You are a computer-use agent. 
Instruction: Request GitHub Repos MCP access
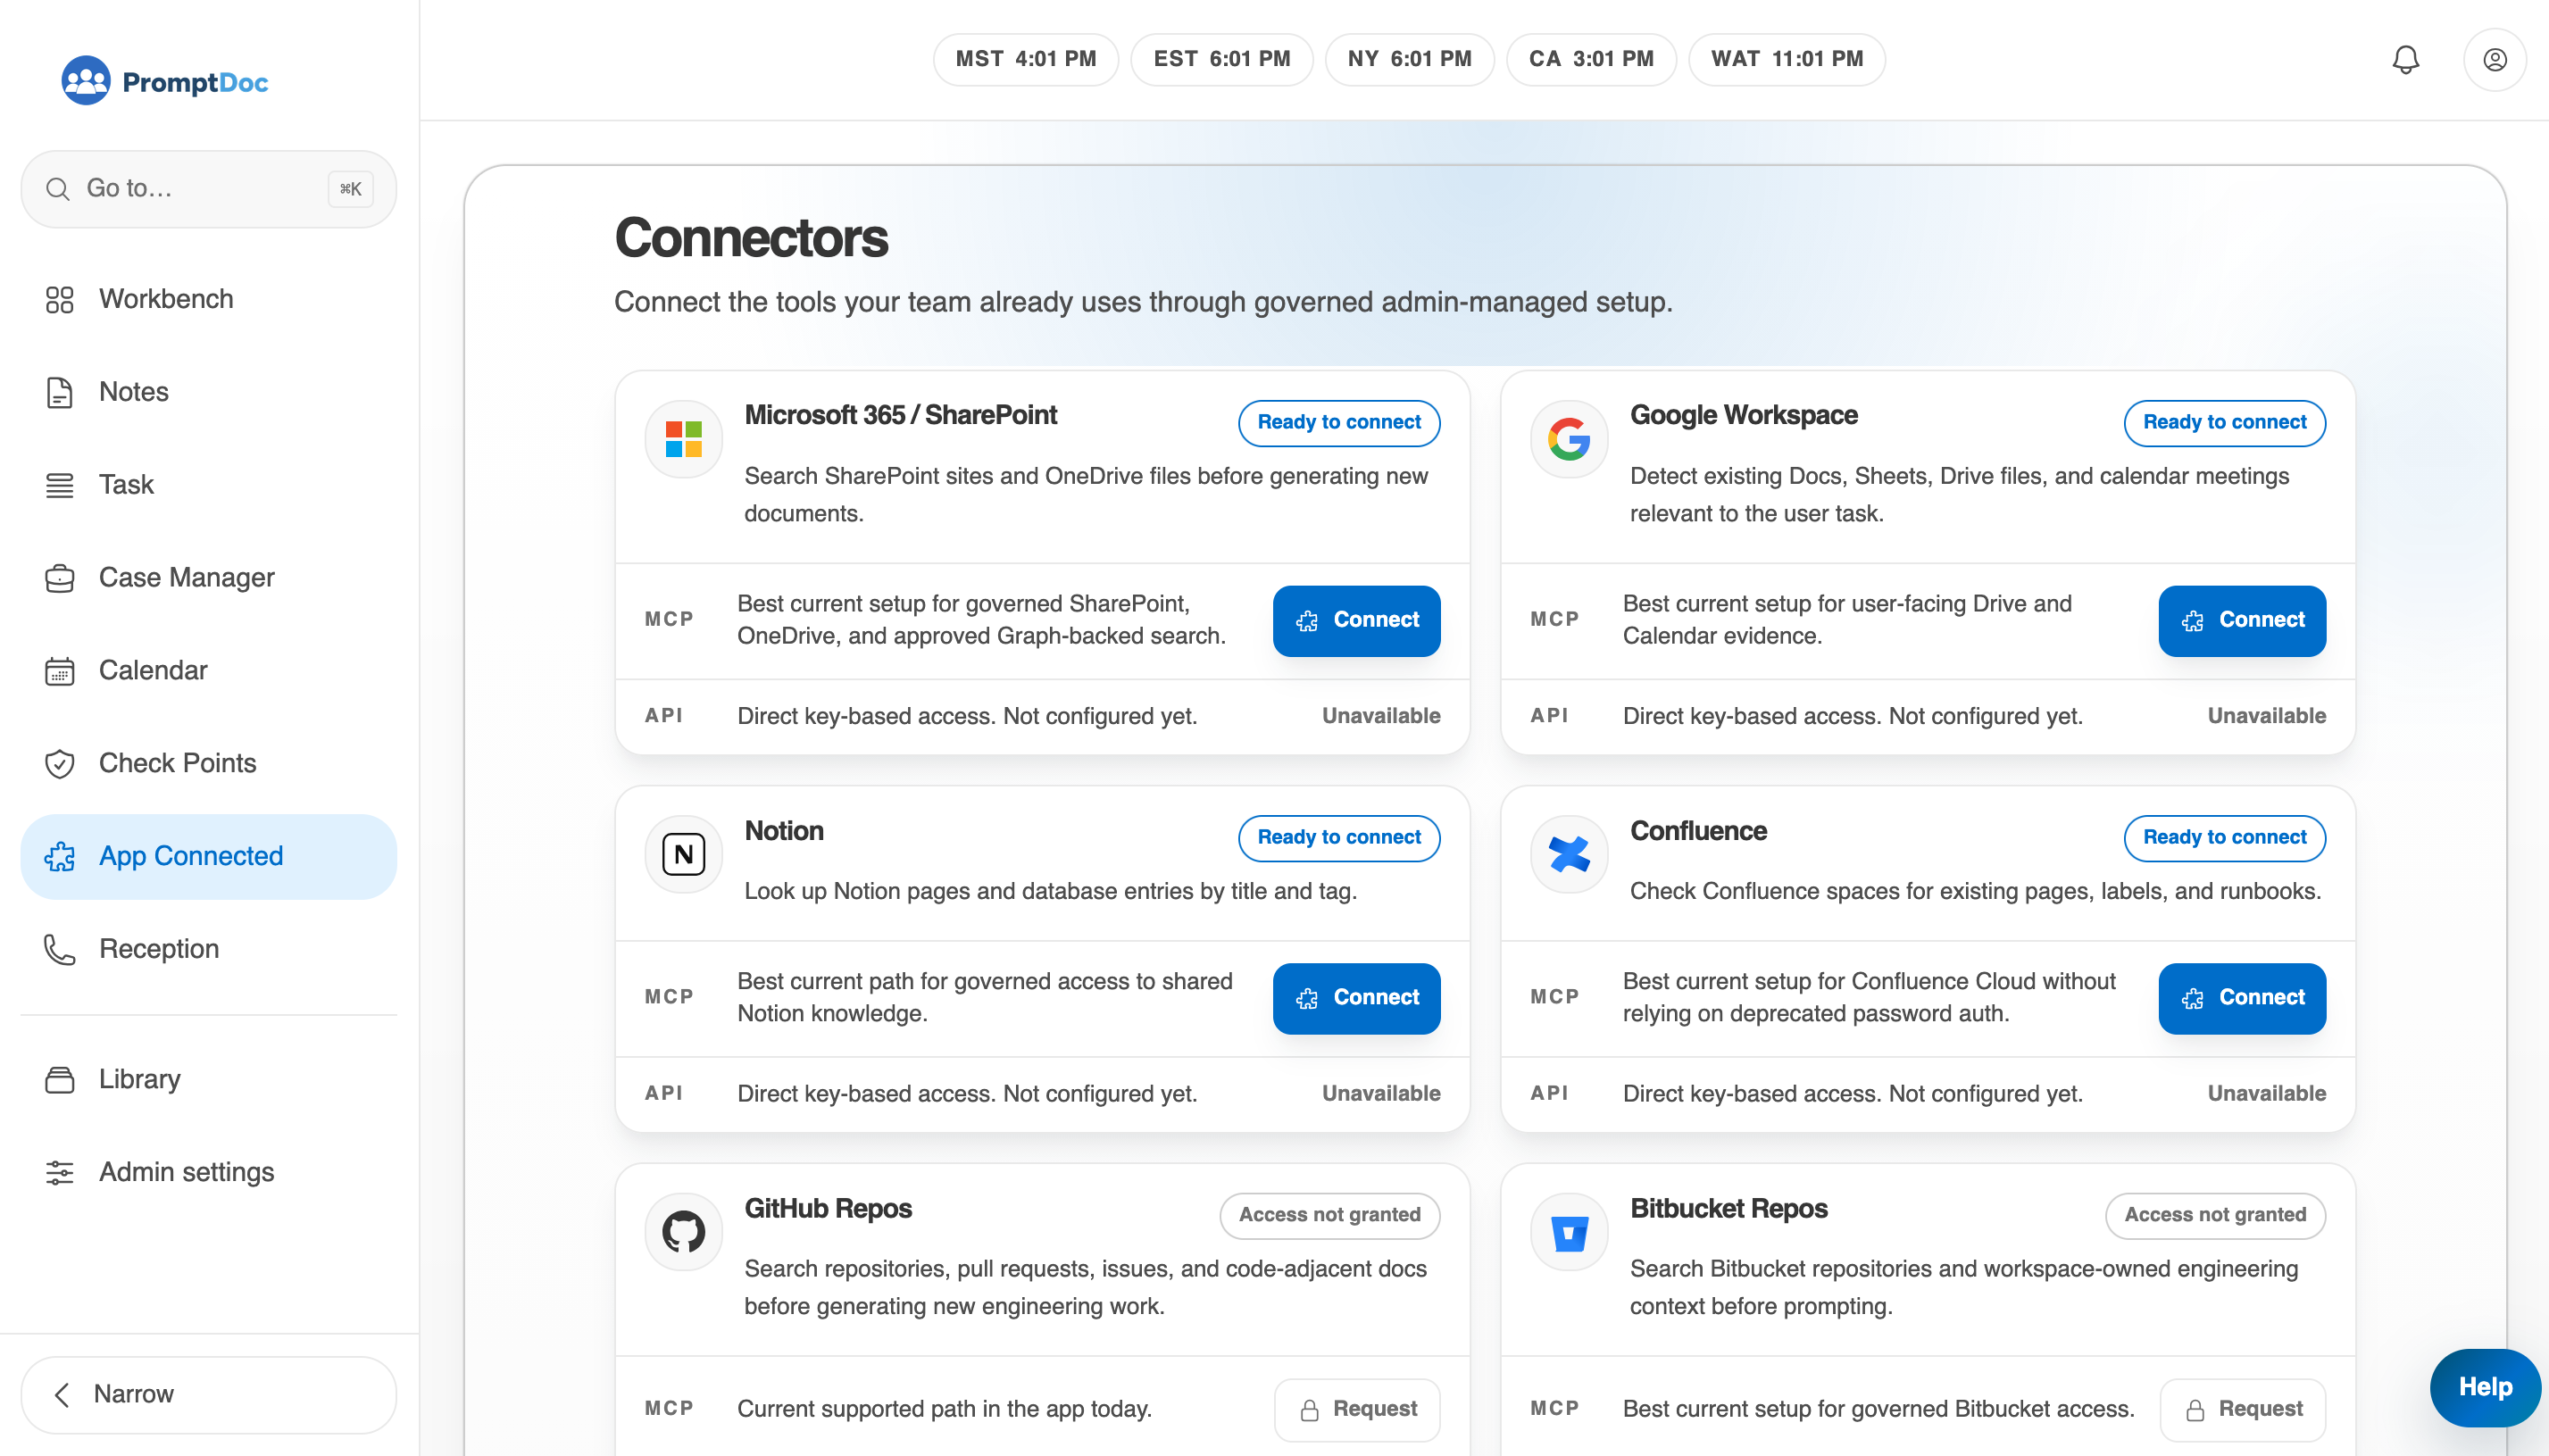pos(1356,1409)
